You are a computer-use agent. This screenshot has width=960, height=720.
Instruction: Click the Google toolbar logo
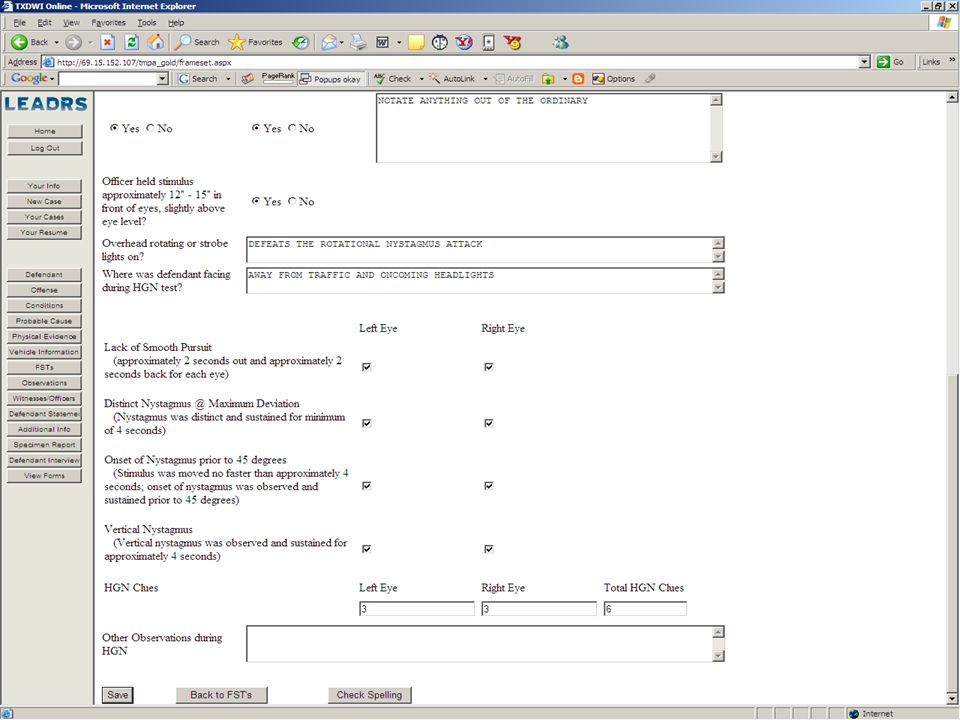29,78
